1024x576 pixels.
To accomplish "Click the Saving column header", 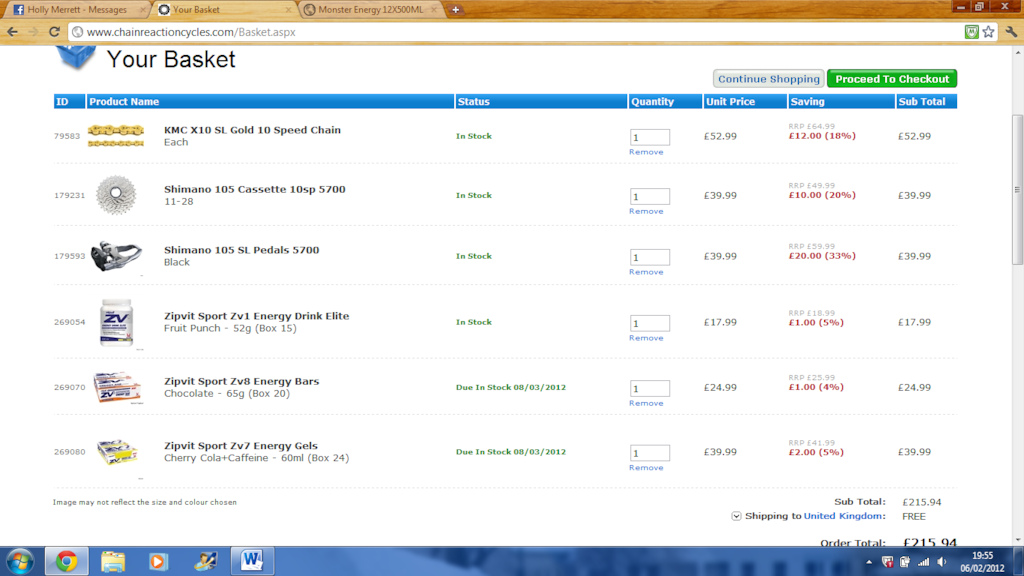I will pyautogui.click(x=841, y=102).
